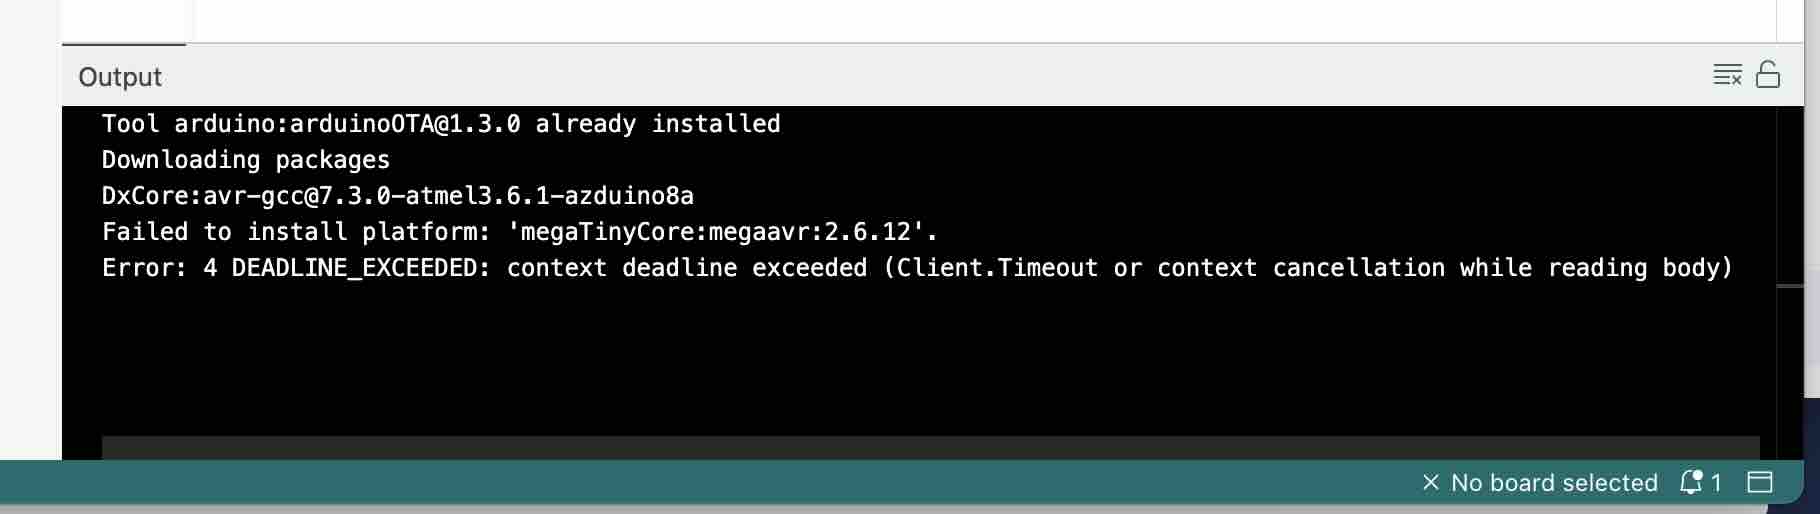Select the Output panel tab
This screenshot has height=514, width=1820.
[x=120, y=77]
